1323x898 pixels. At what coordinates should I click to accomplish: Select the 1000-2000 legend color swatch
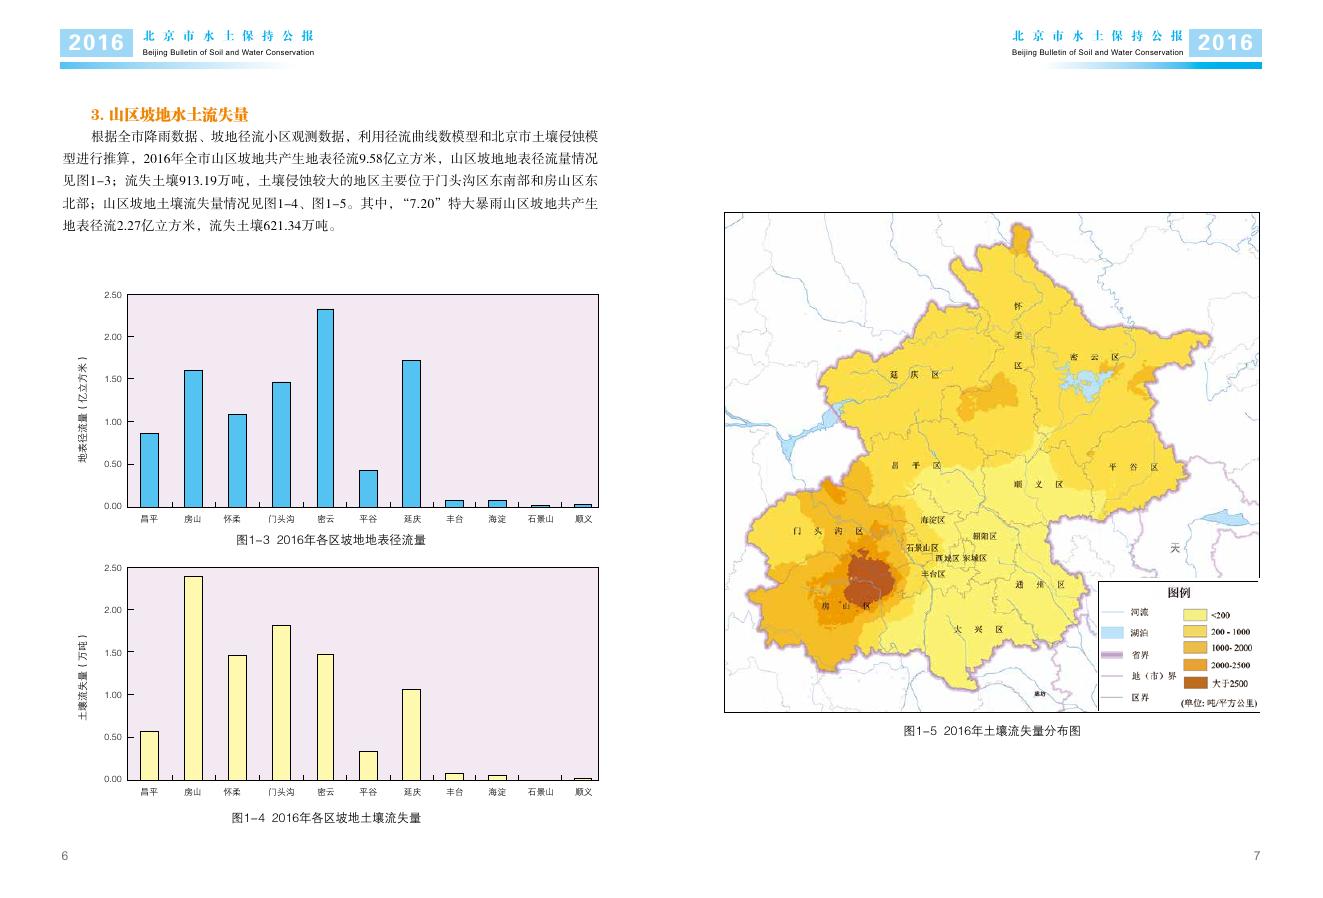pyautogui.click(x=1195, y=648)
